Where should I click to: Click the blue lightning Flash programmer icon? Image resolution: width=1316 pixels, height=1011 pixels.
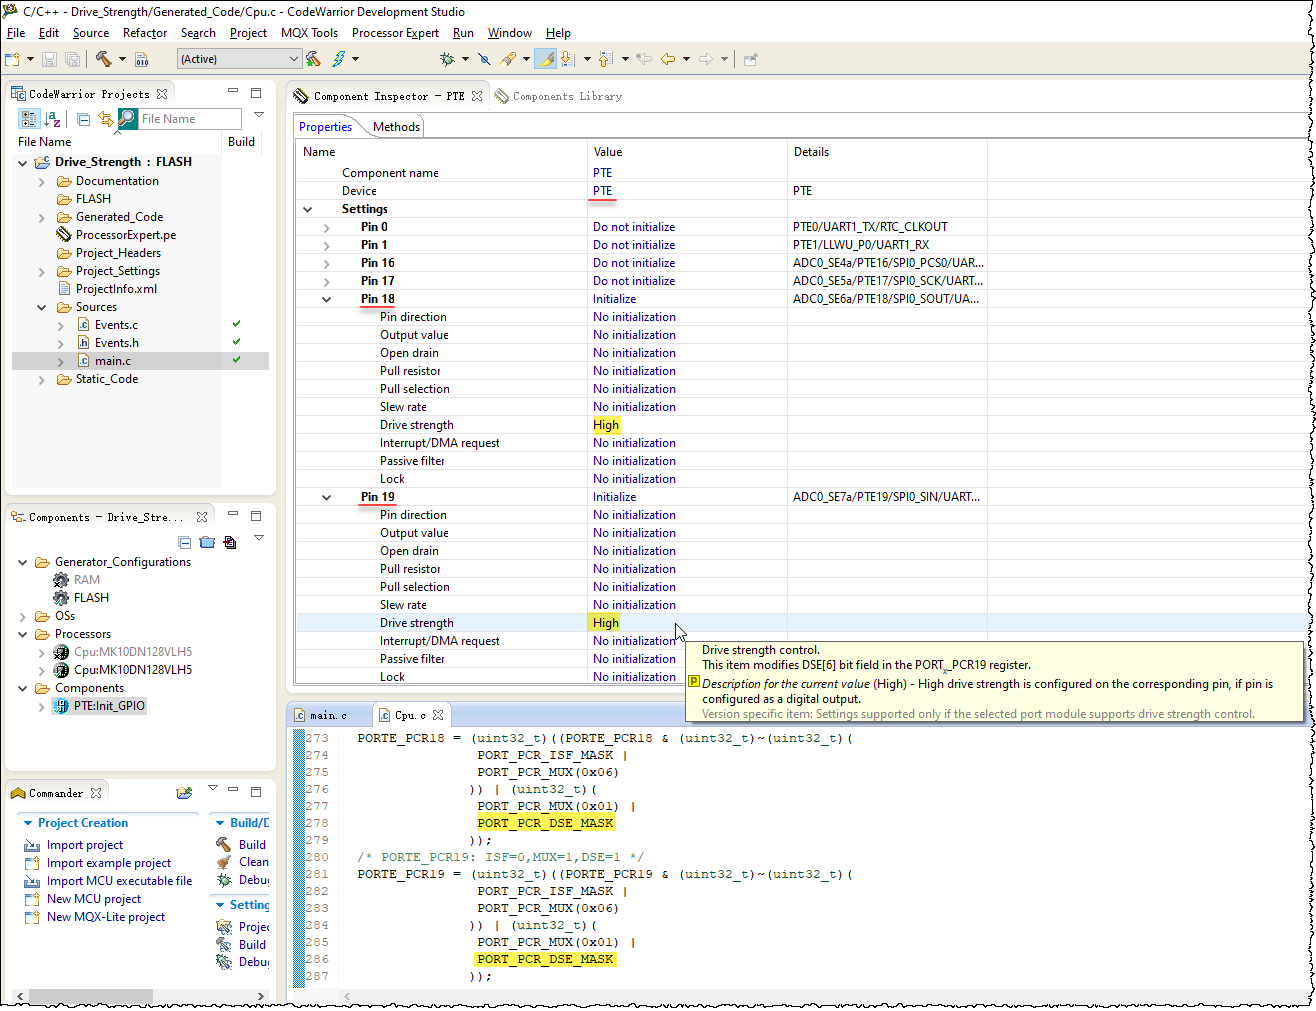[x=339, y=59]
